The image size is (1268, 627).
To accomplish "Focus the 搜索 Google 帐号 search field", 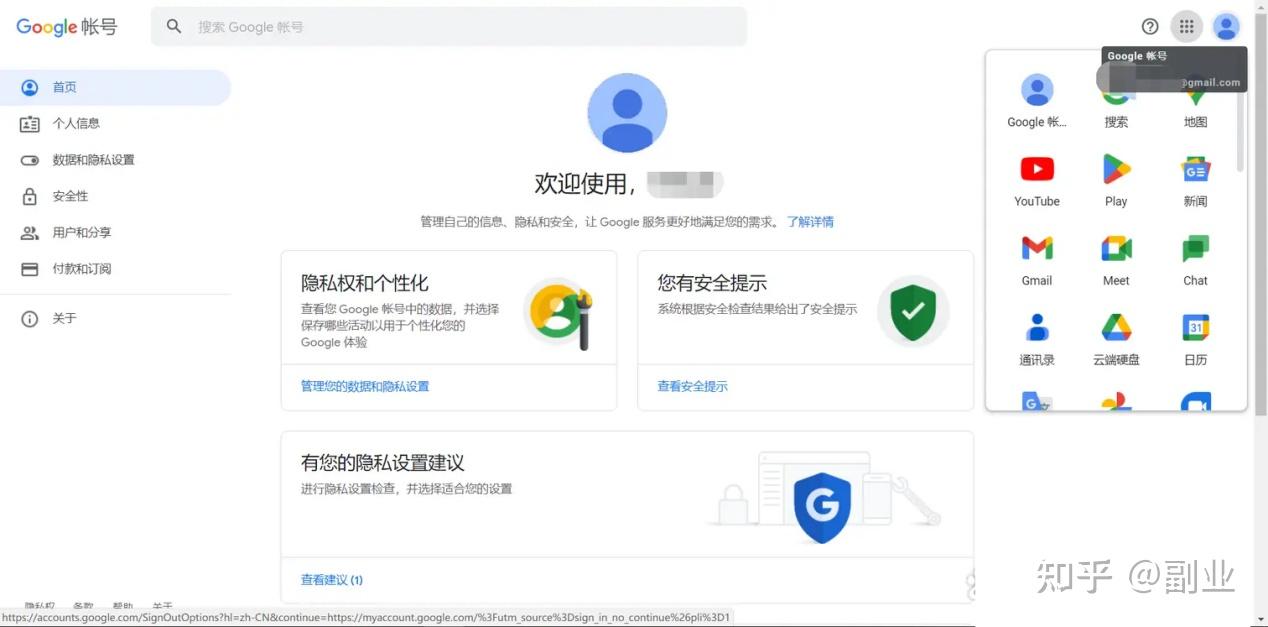I will [449, 27].
